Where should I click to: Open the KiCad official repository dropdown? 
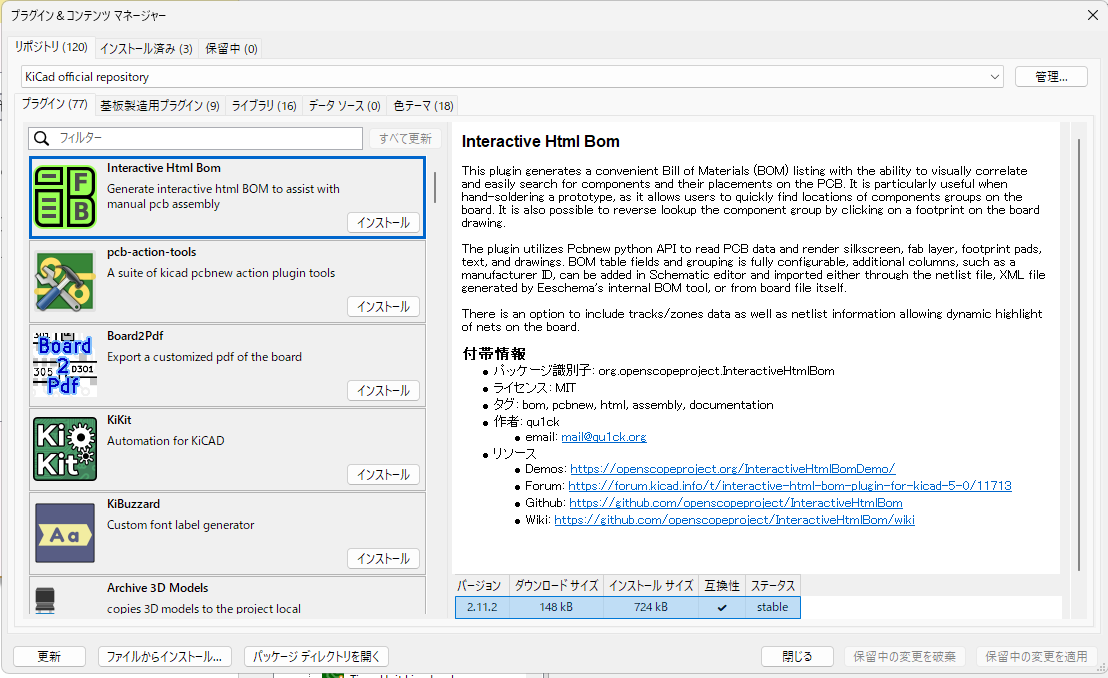[512, 76]
